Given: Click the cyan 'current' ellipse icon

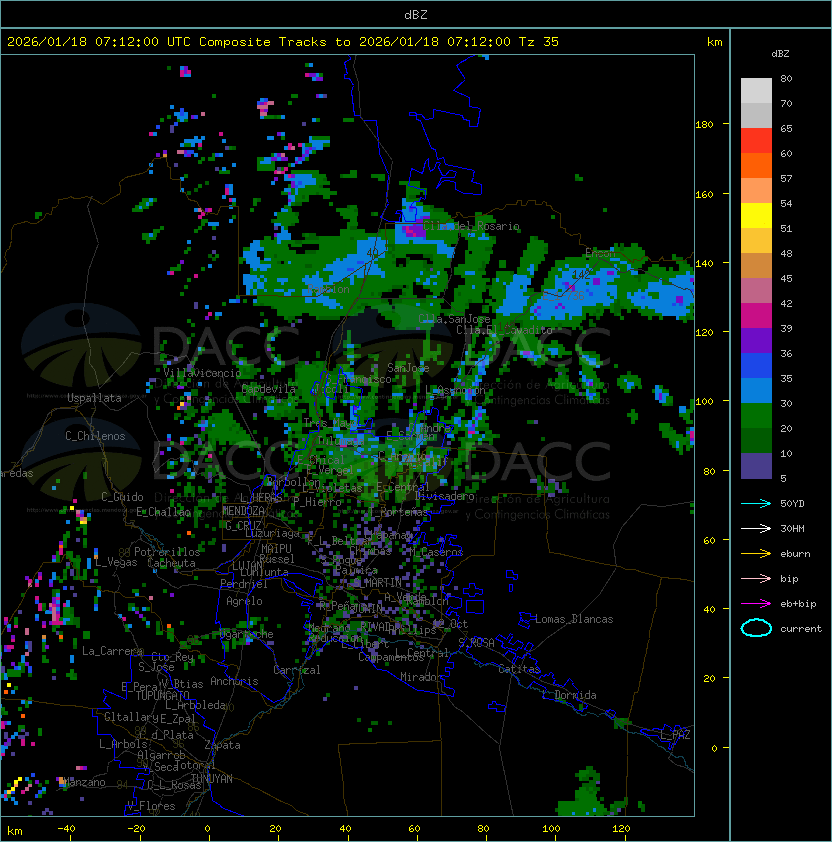Looking at the screenshot, I should coord(756,628).
